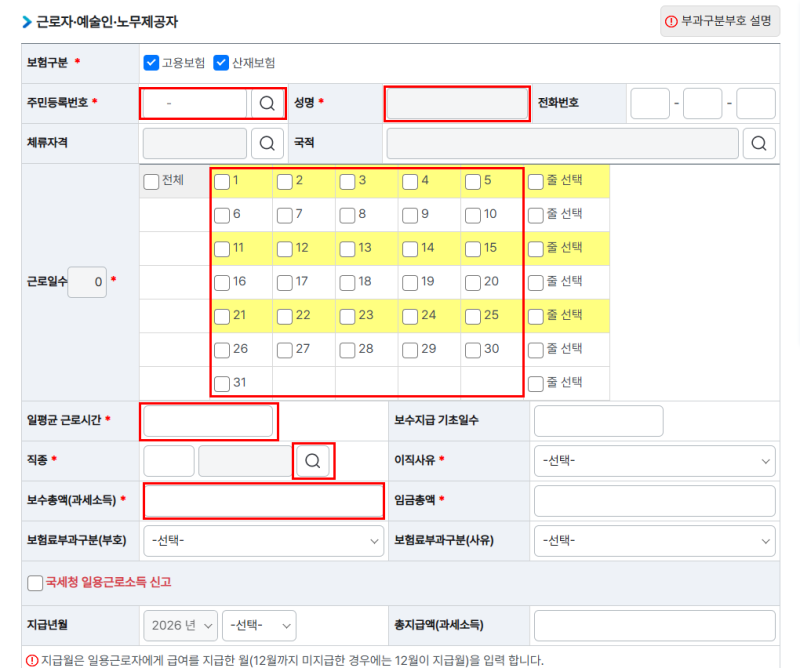Screen dimensions: 800x668
Task: Check day 31 checkbox
Action: pyautogui.click(x=222, y=384)
